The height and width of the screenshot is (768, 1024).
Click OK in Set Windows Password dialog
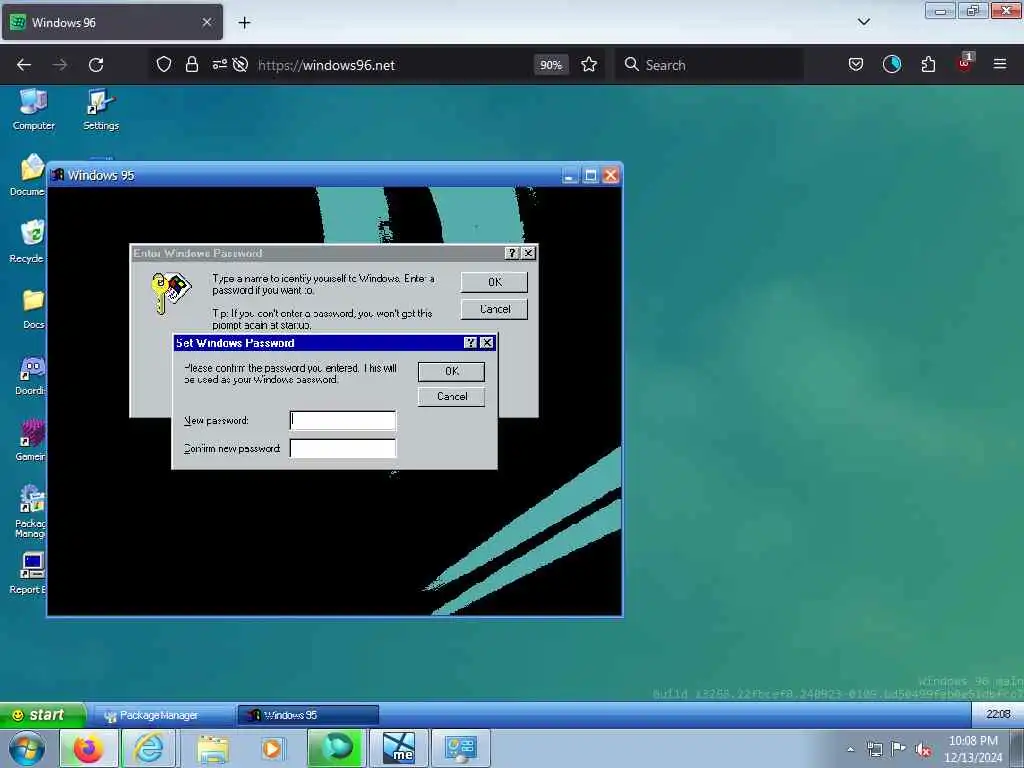(451, 371)
